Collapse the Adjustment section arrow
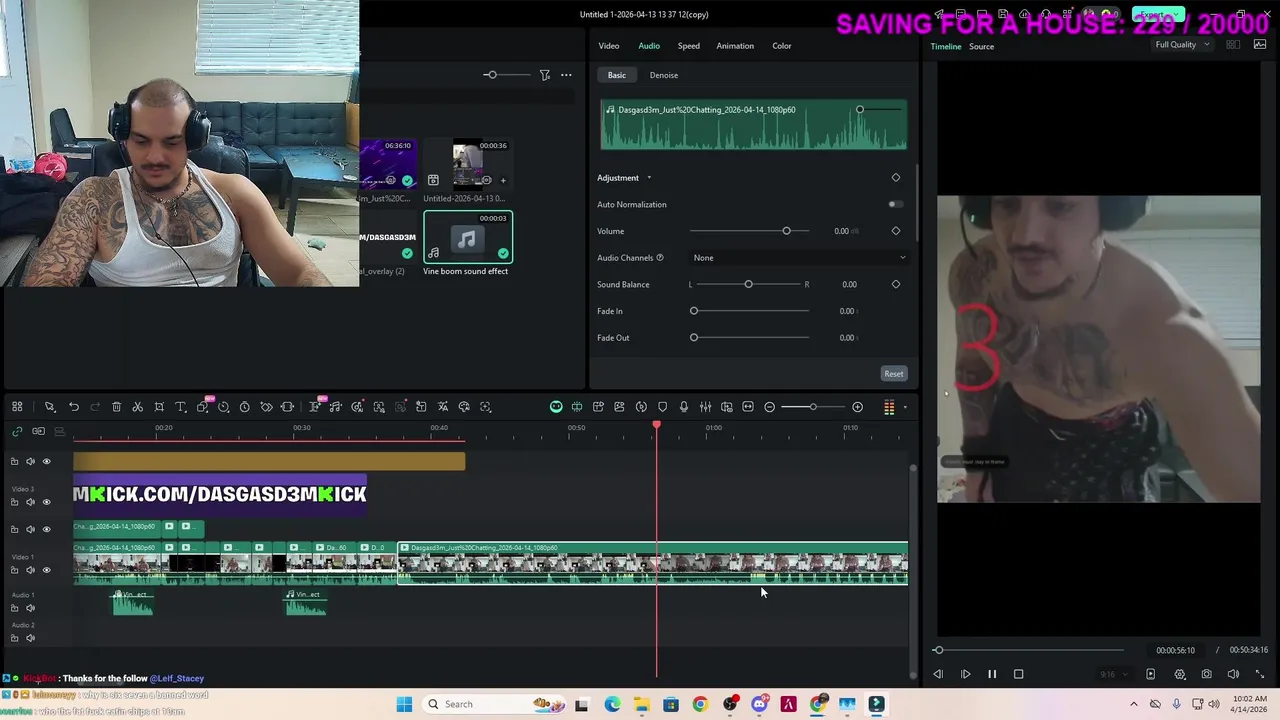Screen dimensions: 1280x720 [x=648, y=178]
